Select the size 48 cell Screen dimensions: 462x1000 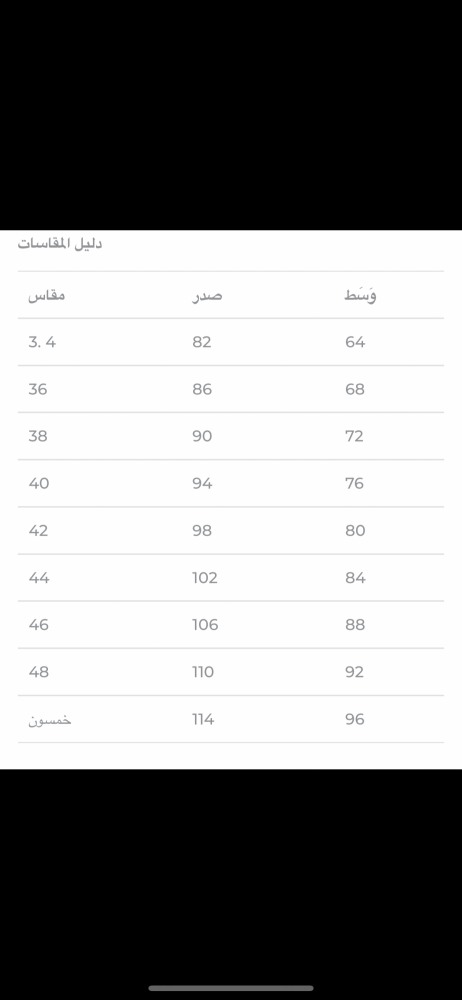tap(38, 672)
